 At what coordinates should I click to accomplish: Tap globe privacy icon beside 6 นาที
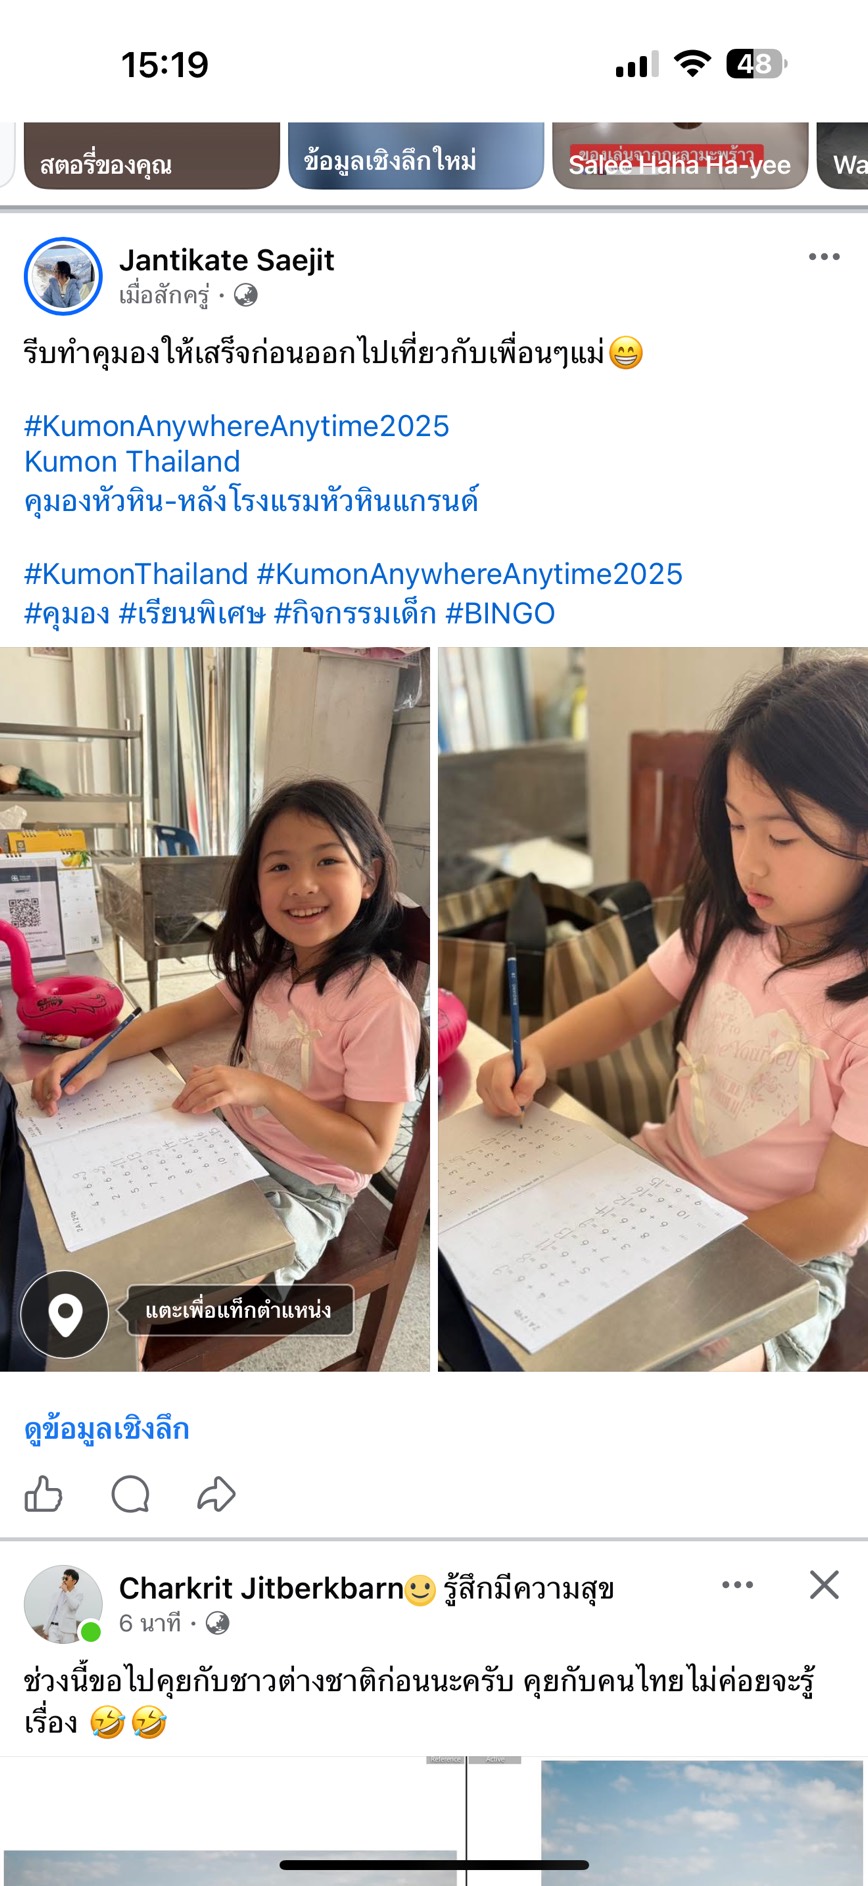(x=217, y=1623)
